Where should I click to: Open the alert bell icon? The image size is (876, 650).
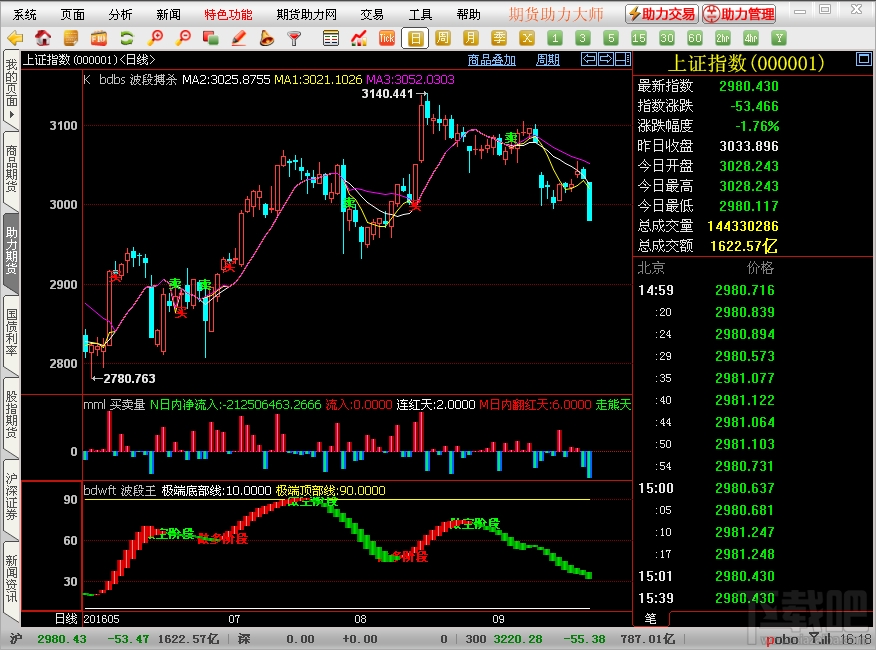(266, 38)
